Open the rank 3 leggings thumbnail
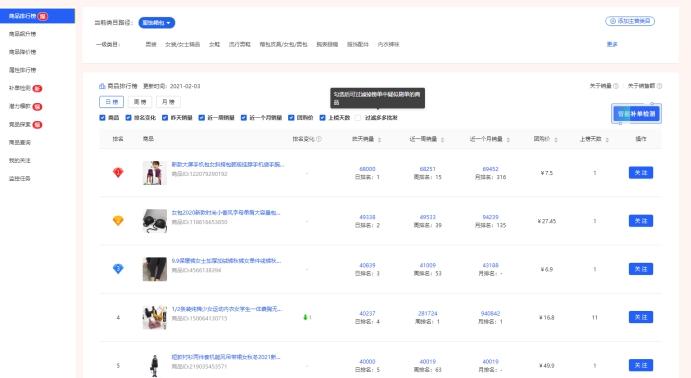 [155, 269]
